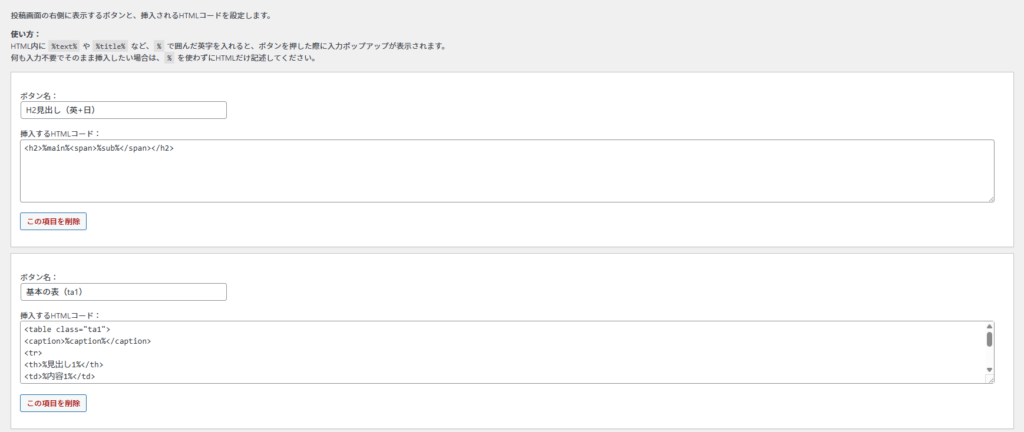Click the button name field containing H2見出し（英+日）
Viewport: 1024px width, 432px height.
(123, 110)
